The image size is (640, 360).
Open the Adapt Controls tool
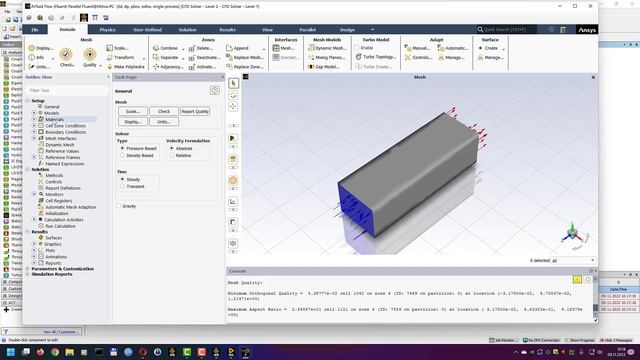click(418, 58)
